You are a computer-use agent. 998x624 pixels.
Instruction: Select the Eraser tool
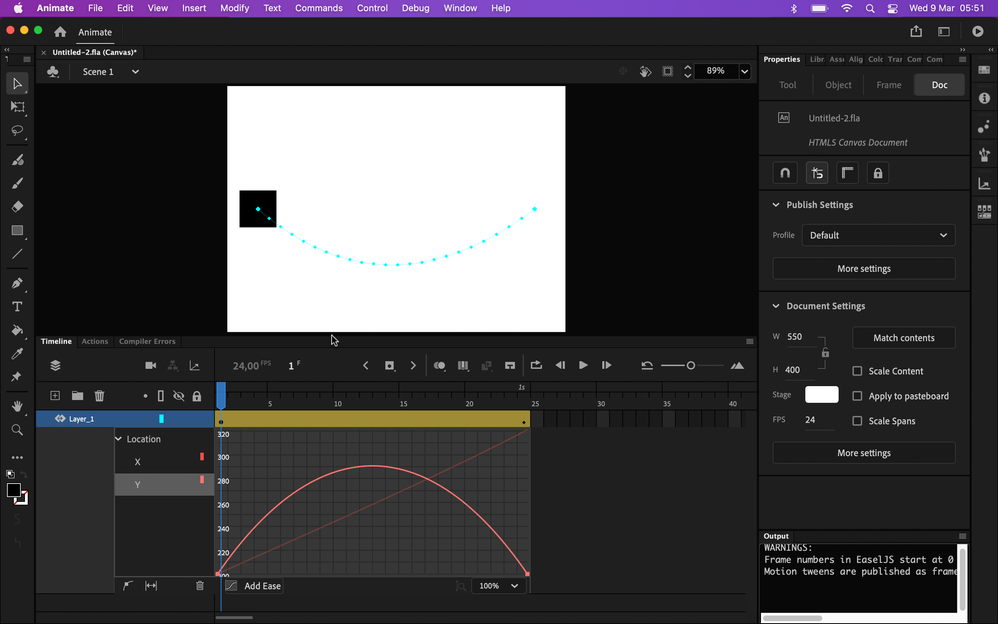[x=17, y=207]
